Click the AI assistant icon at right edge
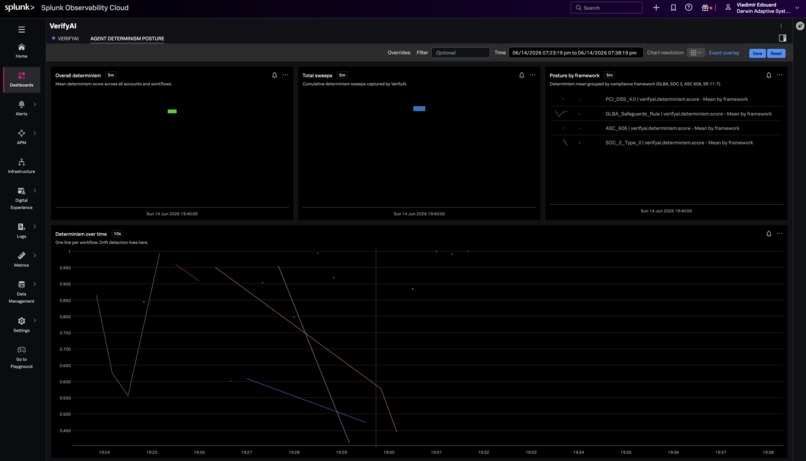The width and height of the screenshot is (806, 461). coord(800,26)
